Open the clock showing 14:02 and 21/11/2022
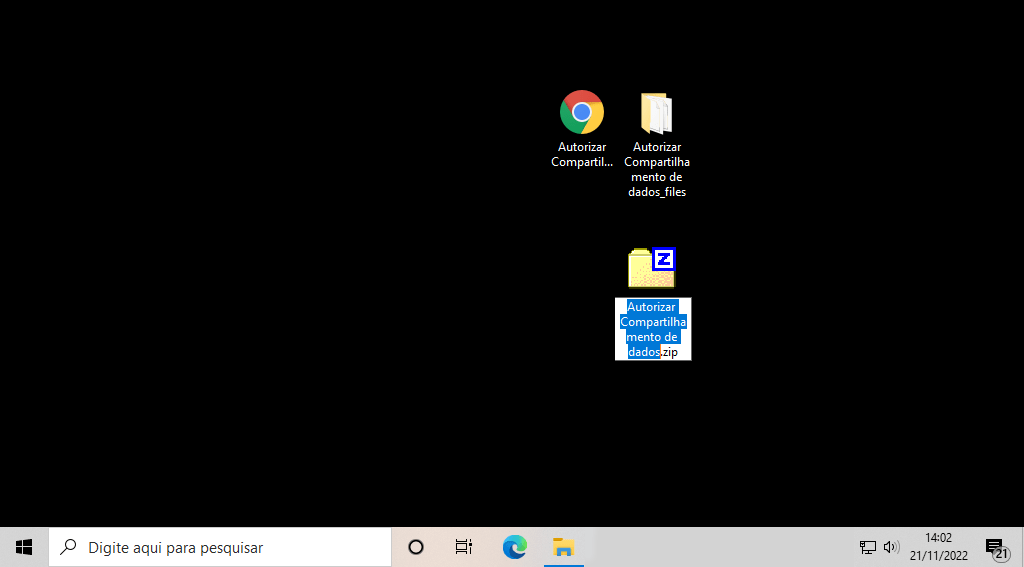 click(x=938, y=547)
